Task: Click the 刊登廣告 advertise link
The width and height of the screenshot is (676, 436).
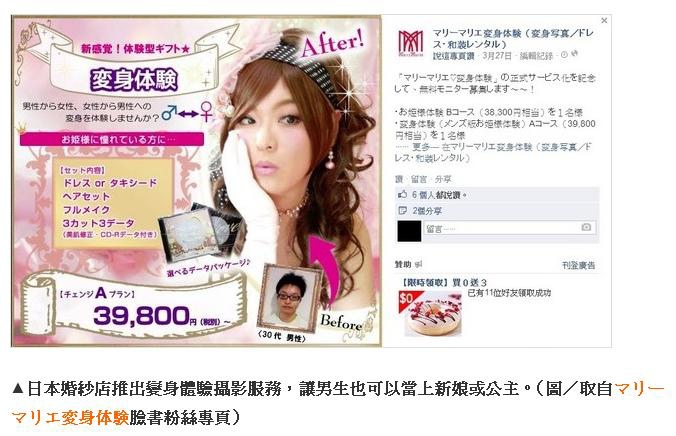Action: tap(578, 265)
